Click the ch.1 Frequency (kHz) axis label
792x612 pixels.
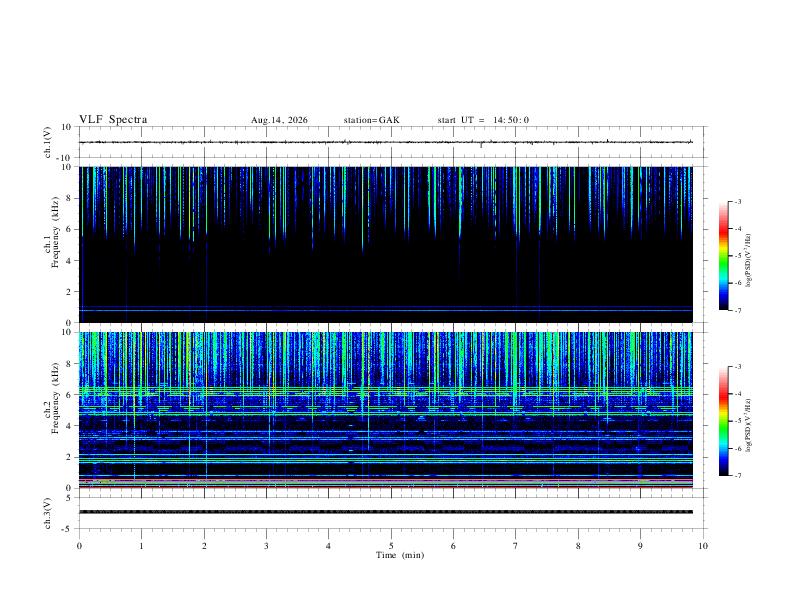[51, 245]
